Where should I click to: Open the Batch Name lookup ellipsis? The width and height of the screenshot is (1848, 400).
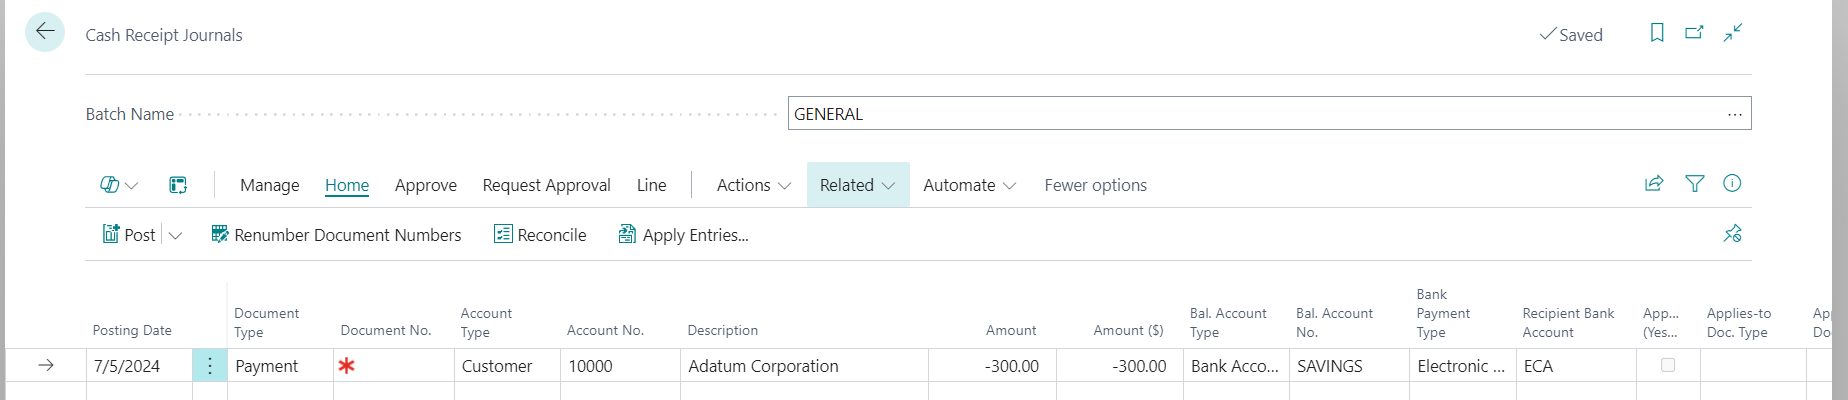pyautogui.click(x=1734, y=114)
